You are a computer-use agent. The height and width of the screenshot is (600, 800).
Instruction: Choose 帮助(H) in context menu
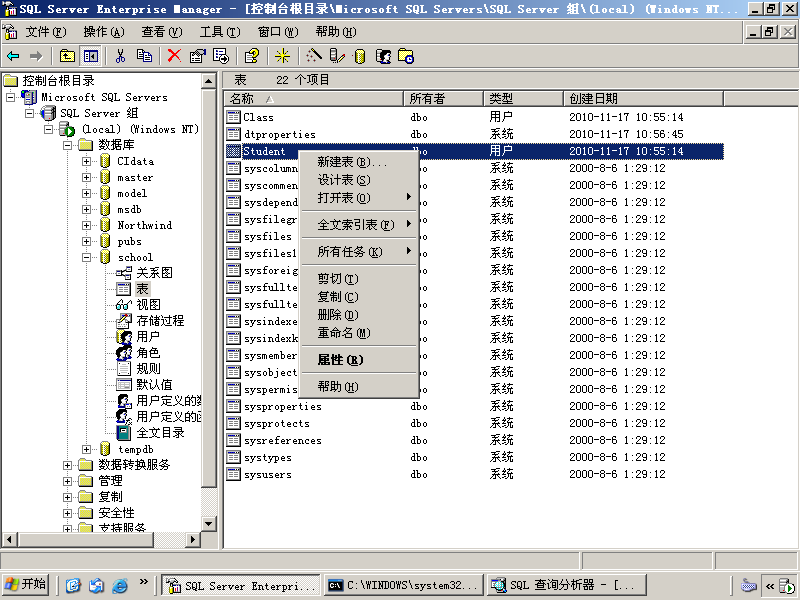(x=359, y=387)
